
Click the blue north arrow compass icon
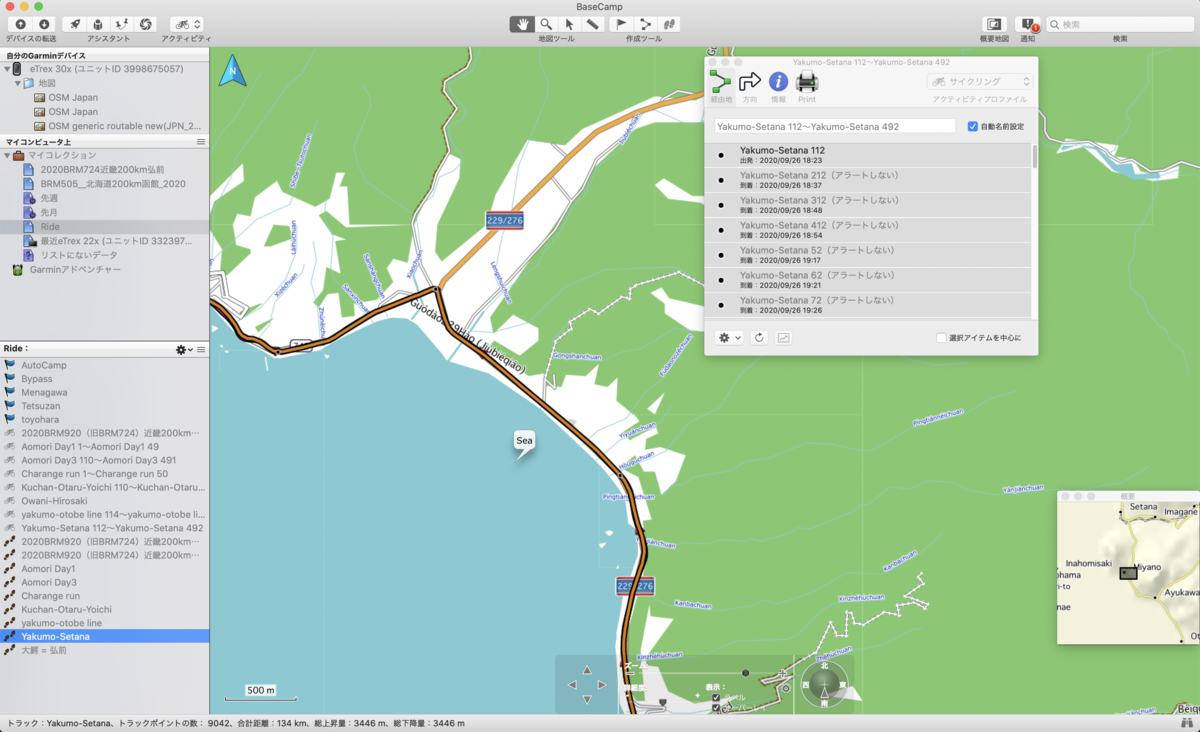pos(232,71)
